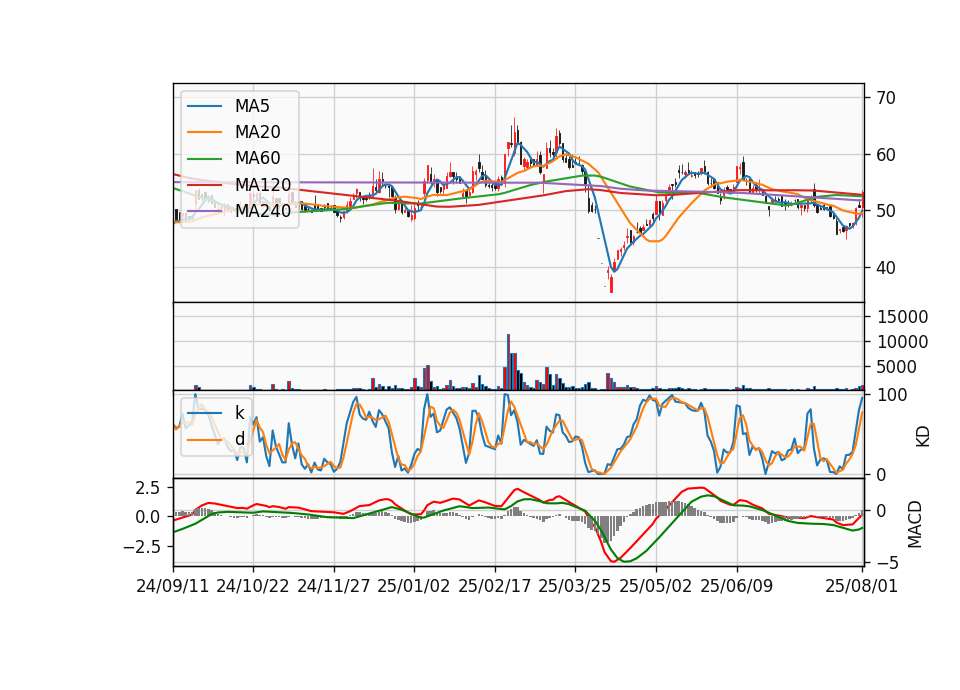Image resolution: width=960 pixels, height=690 pixels.
Task: Click the MA240 legend label
Action: (263, 211)
